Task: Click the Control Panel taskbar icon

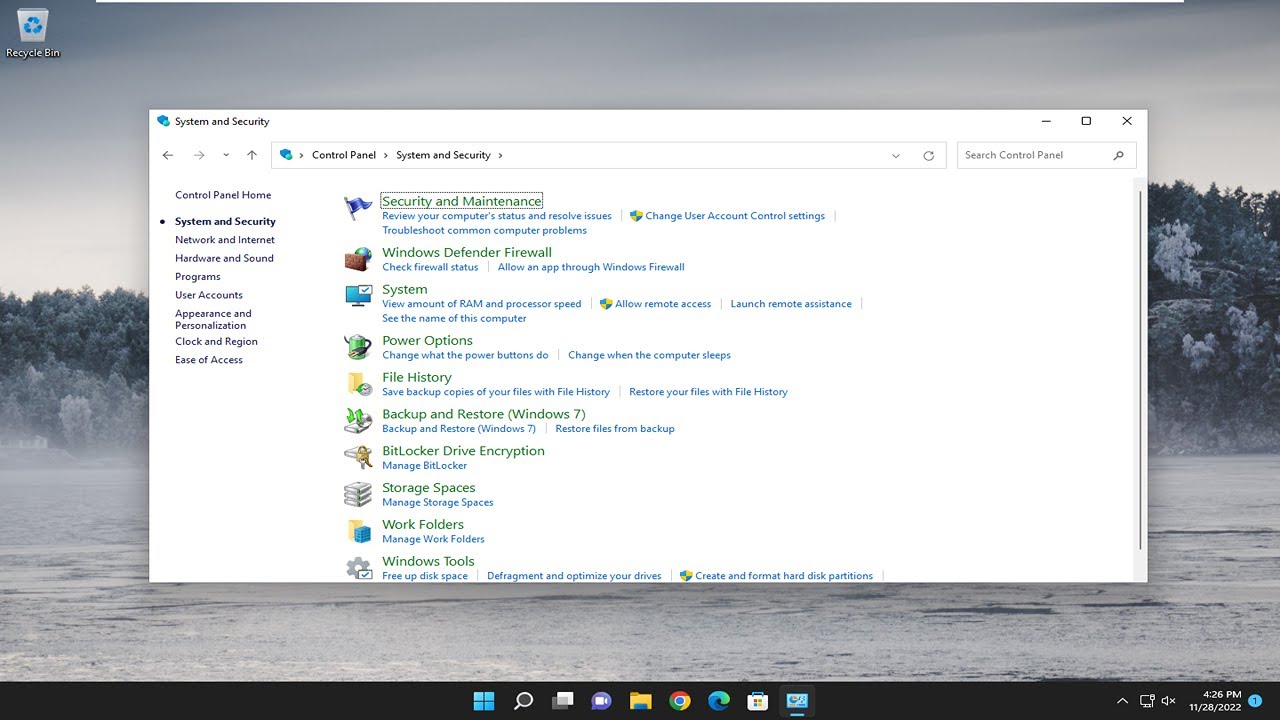Action: click(x=797, y=701)
